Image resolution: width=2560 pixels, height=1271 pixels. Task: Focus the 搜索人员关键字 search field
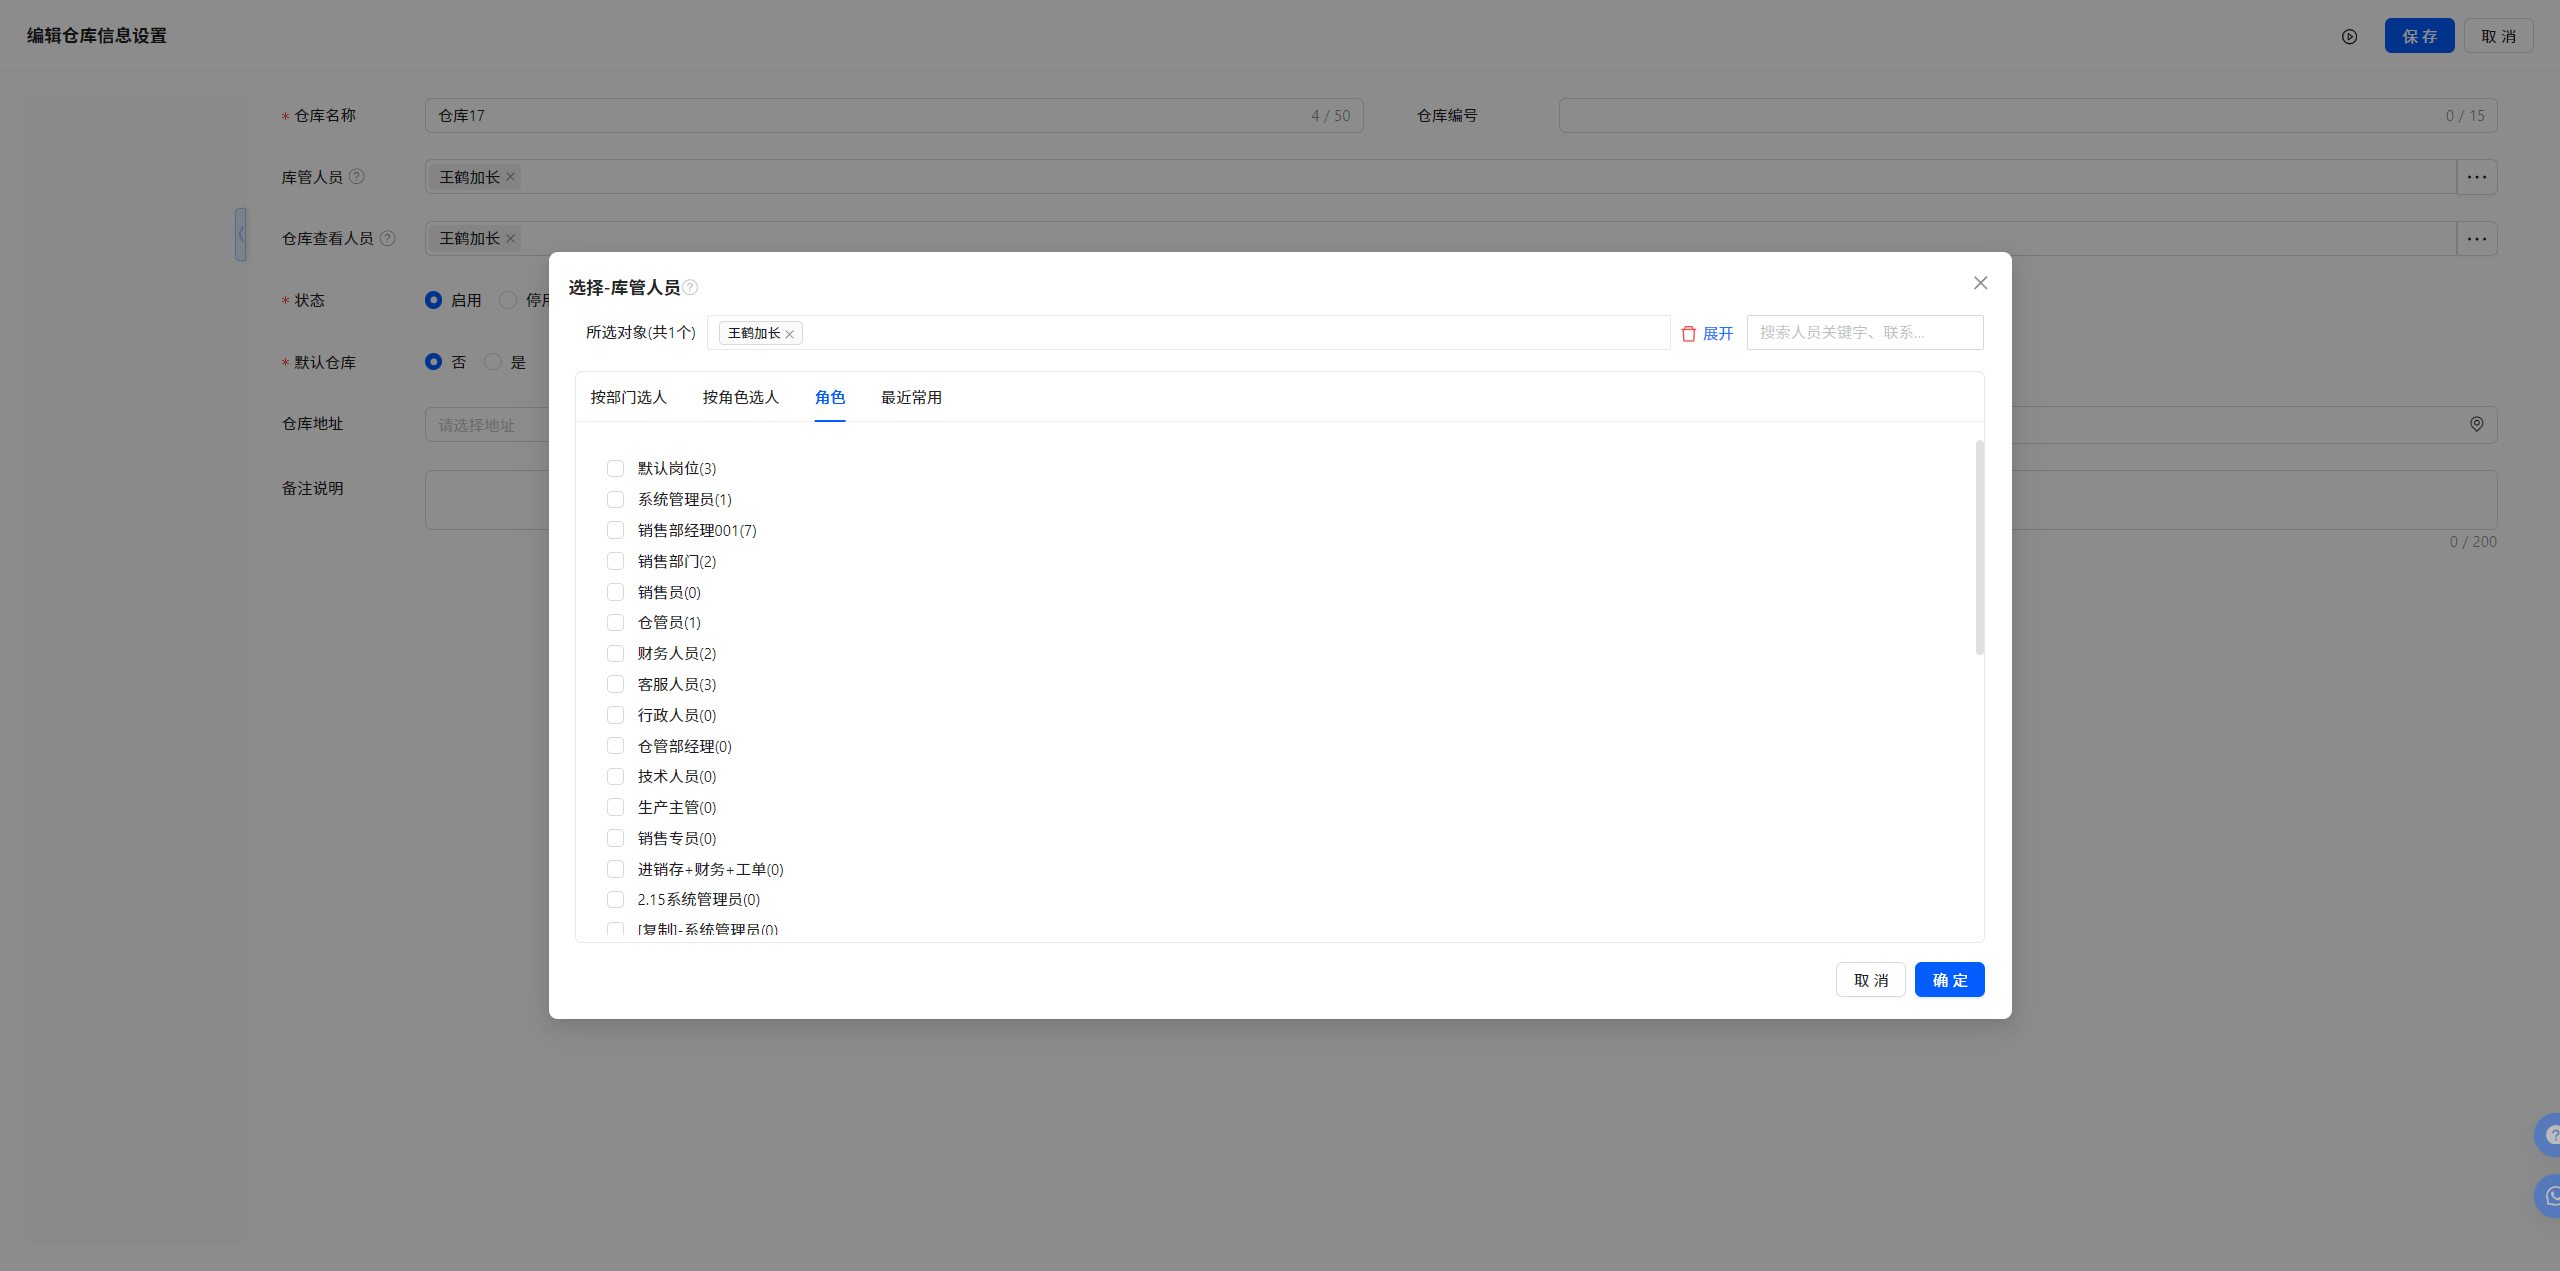point(1864,333)
